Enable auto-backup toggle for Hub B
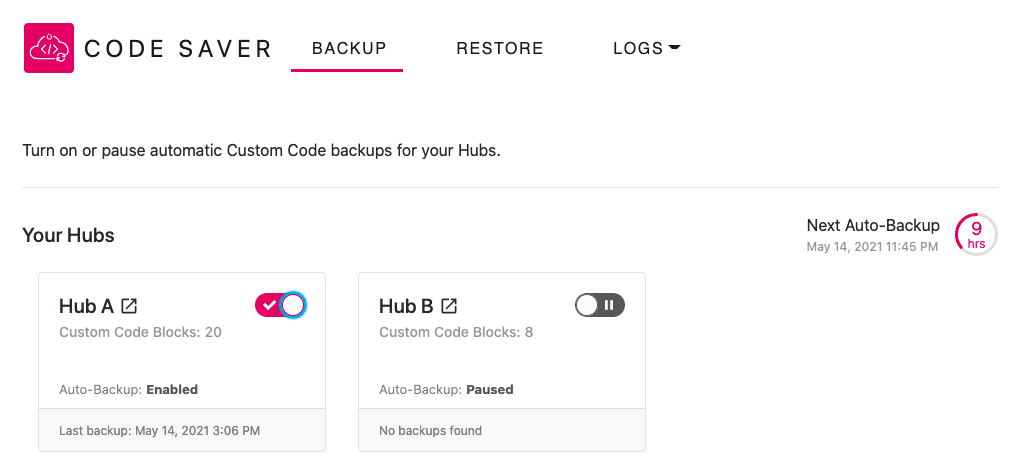 tap(600, 305)
